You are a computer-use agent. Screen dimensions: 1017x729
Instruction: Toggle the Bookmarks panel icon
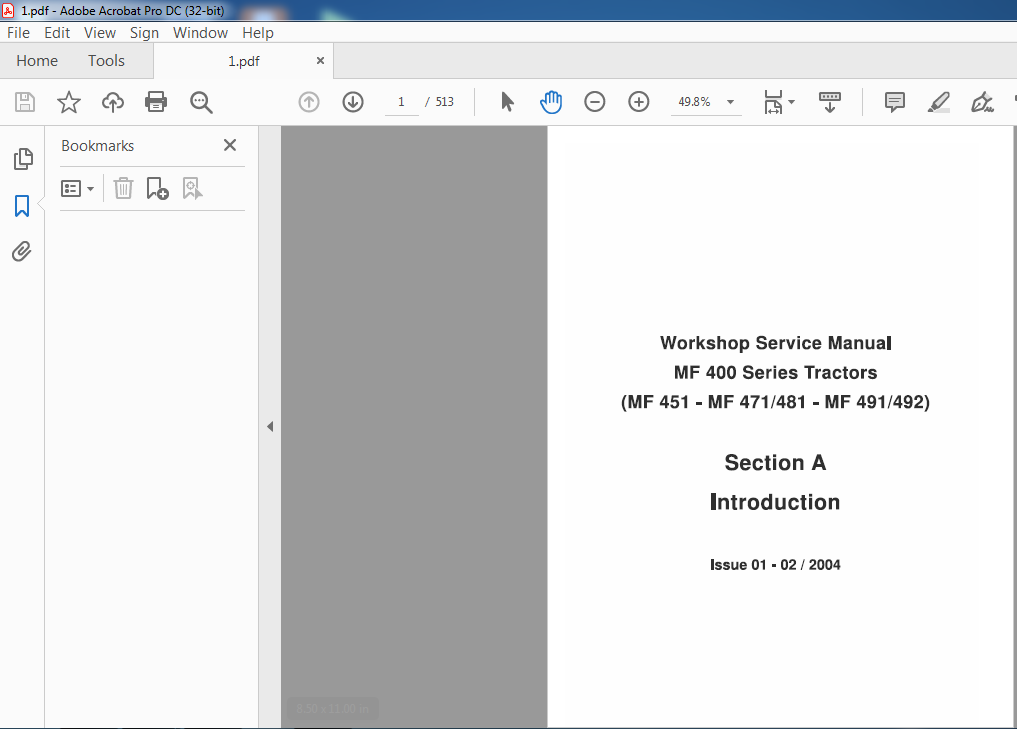(x=22, y=206)
